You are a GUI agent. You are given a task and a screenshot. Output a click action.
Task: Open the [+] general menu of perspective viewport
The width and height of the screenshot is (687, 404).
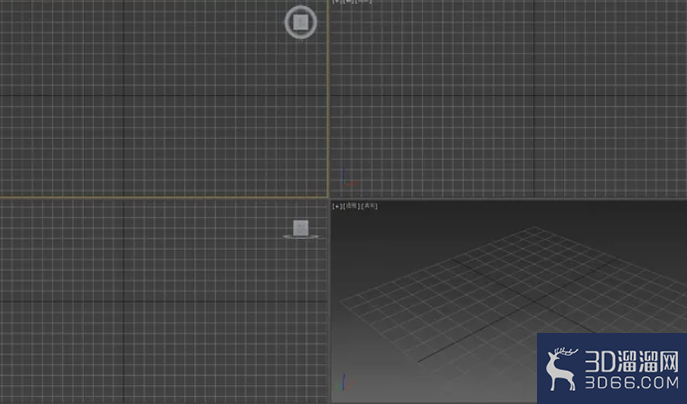click(336, 206)
